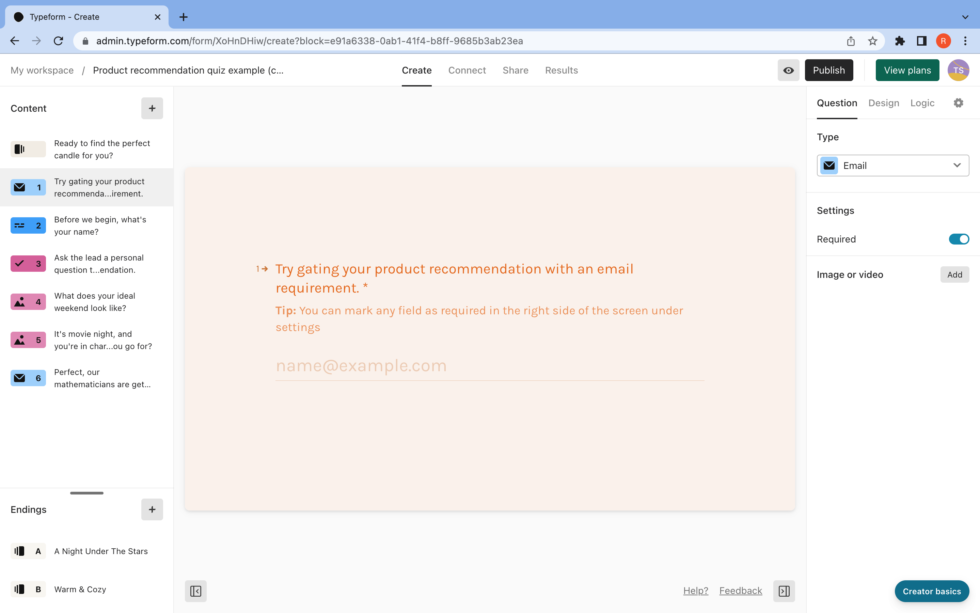Open the Results section

(561, 70)
